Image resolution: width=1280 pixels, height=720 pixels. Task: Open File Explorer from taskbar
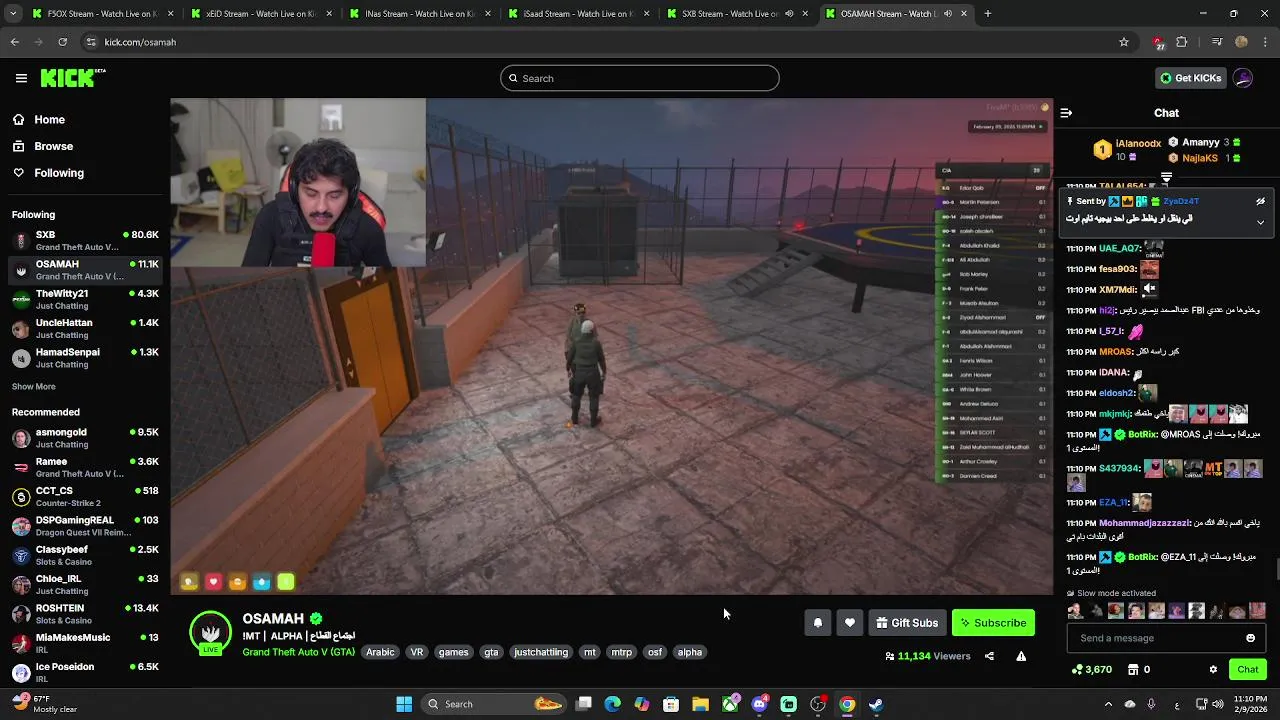701,704
